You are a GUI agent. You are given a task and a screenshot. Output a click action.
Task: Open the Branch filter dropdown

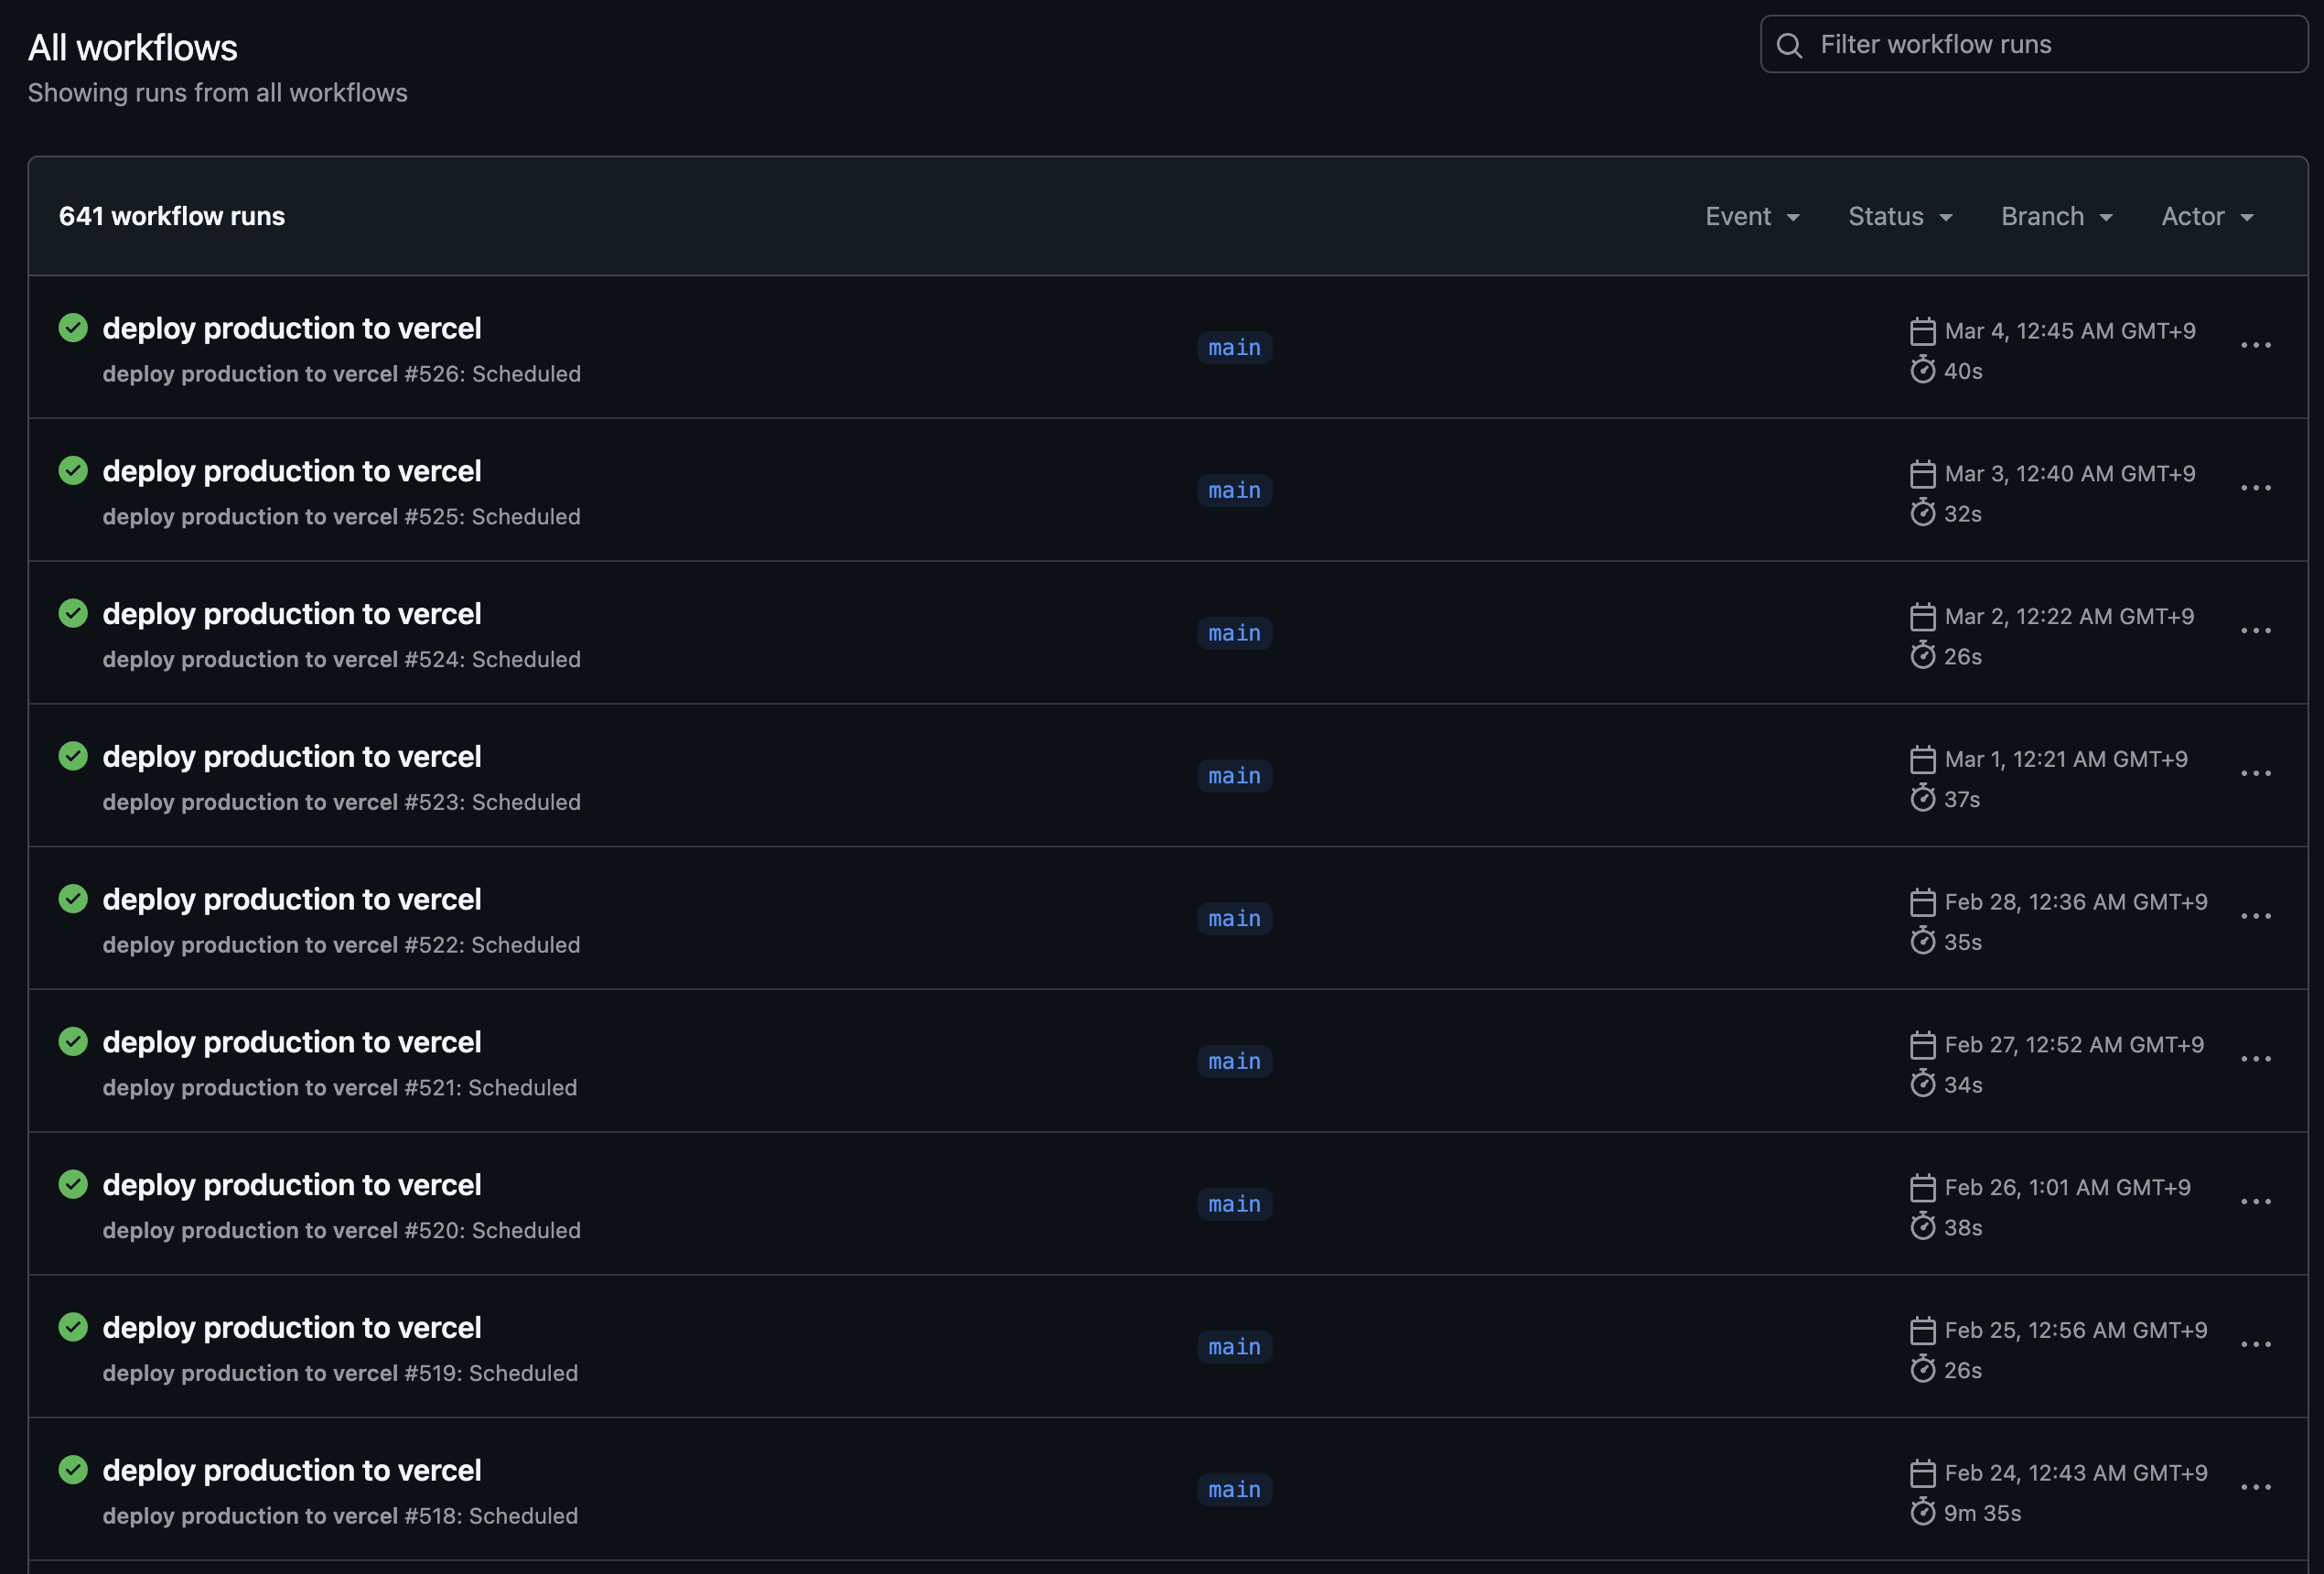click(2056, 216)
